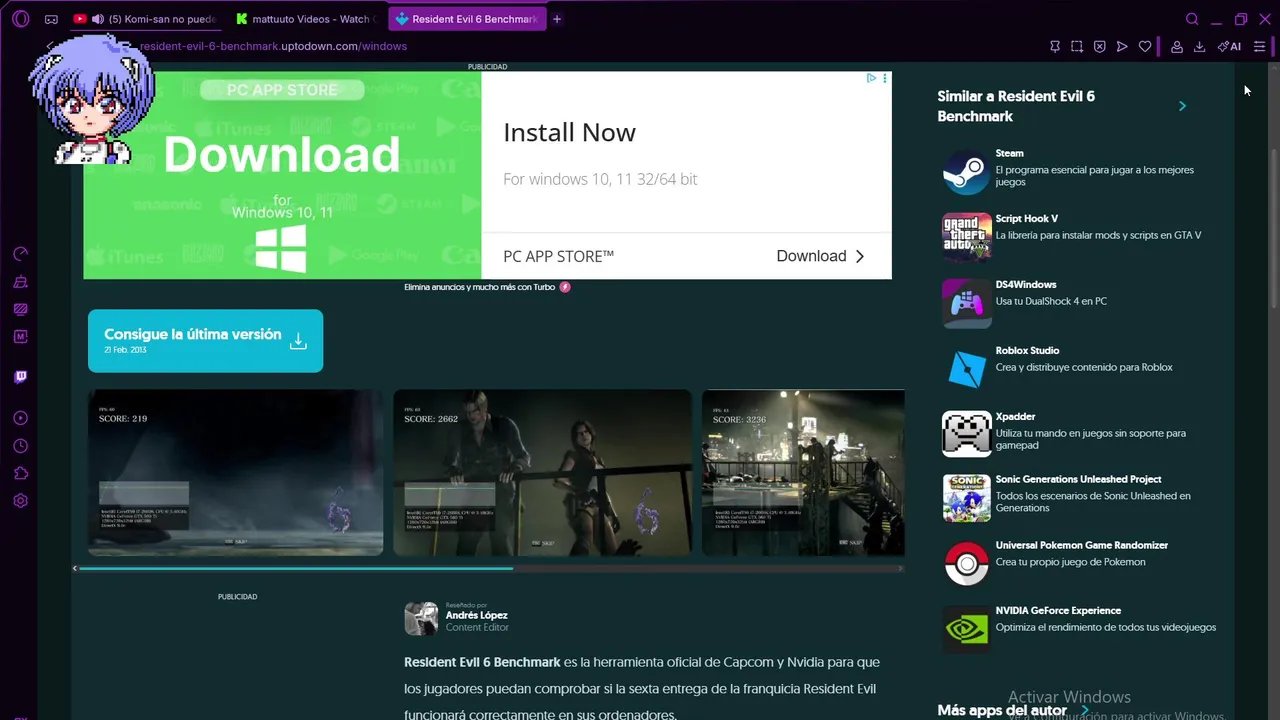
Task: Open the GX Mods striped monitor sidebar icon
Action: 20,309
